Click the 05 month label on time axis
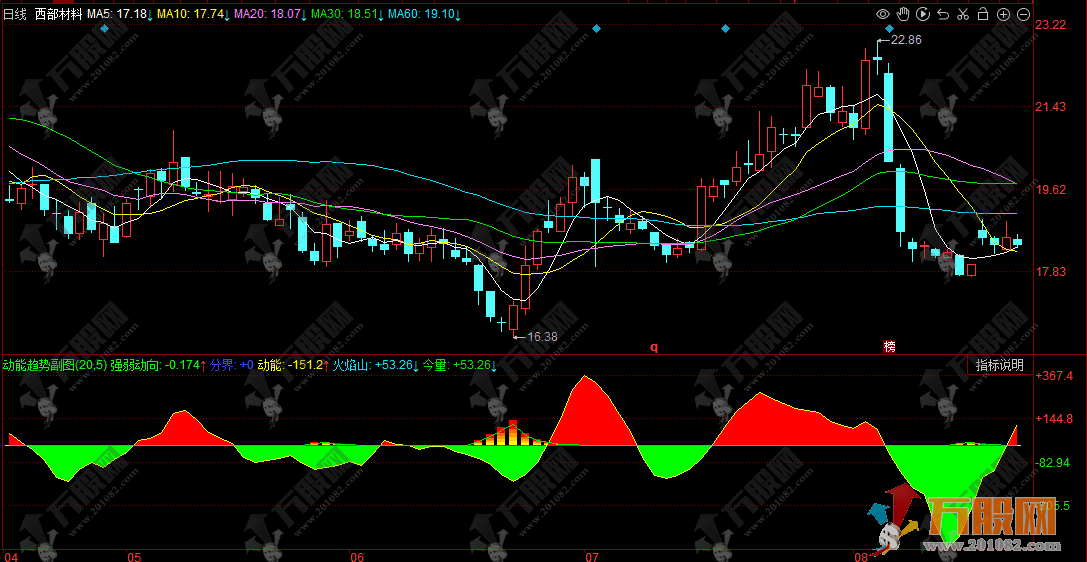 coord(134,556)
